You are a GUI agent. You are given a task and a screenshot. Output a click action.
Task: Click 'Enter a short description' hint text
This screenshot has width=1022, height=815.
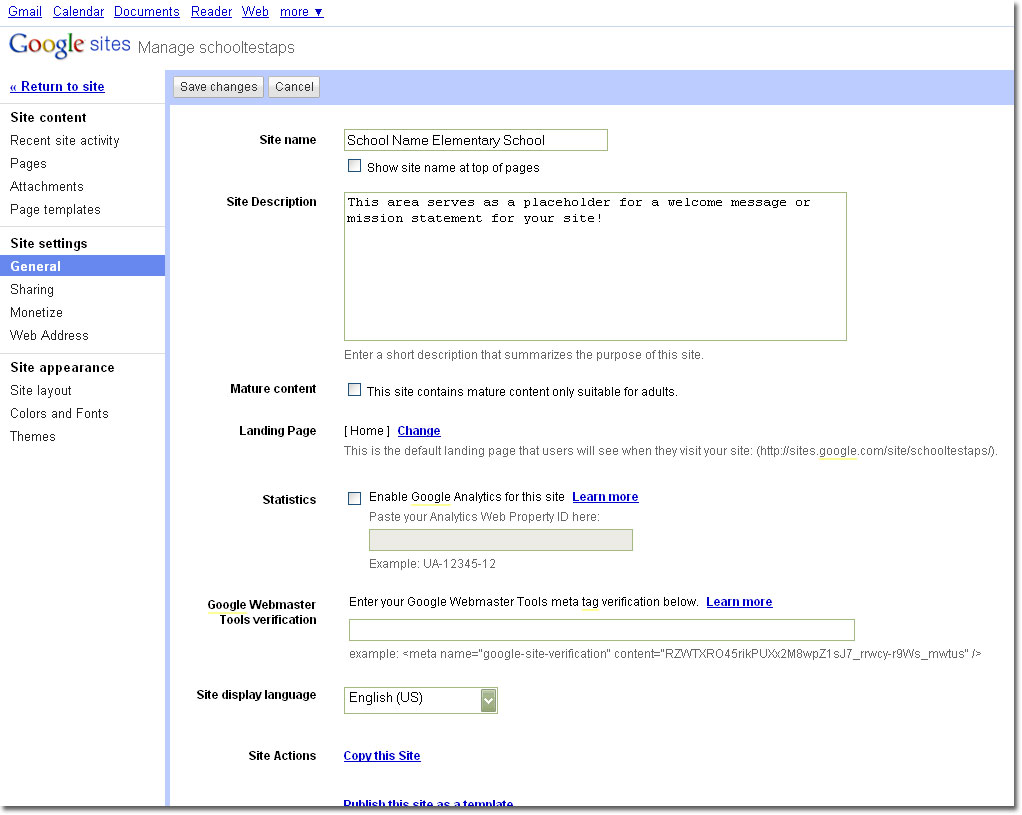[523, 355]
